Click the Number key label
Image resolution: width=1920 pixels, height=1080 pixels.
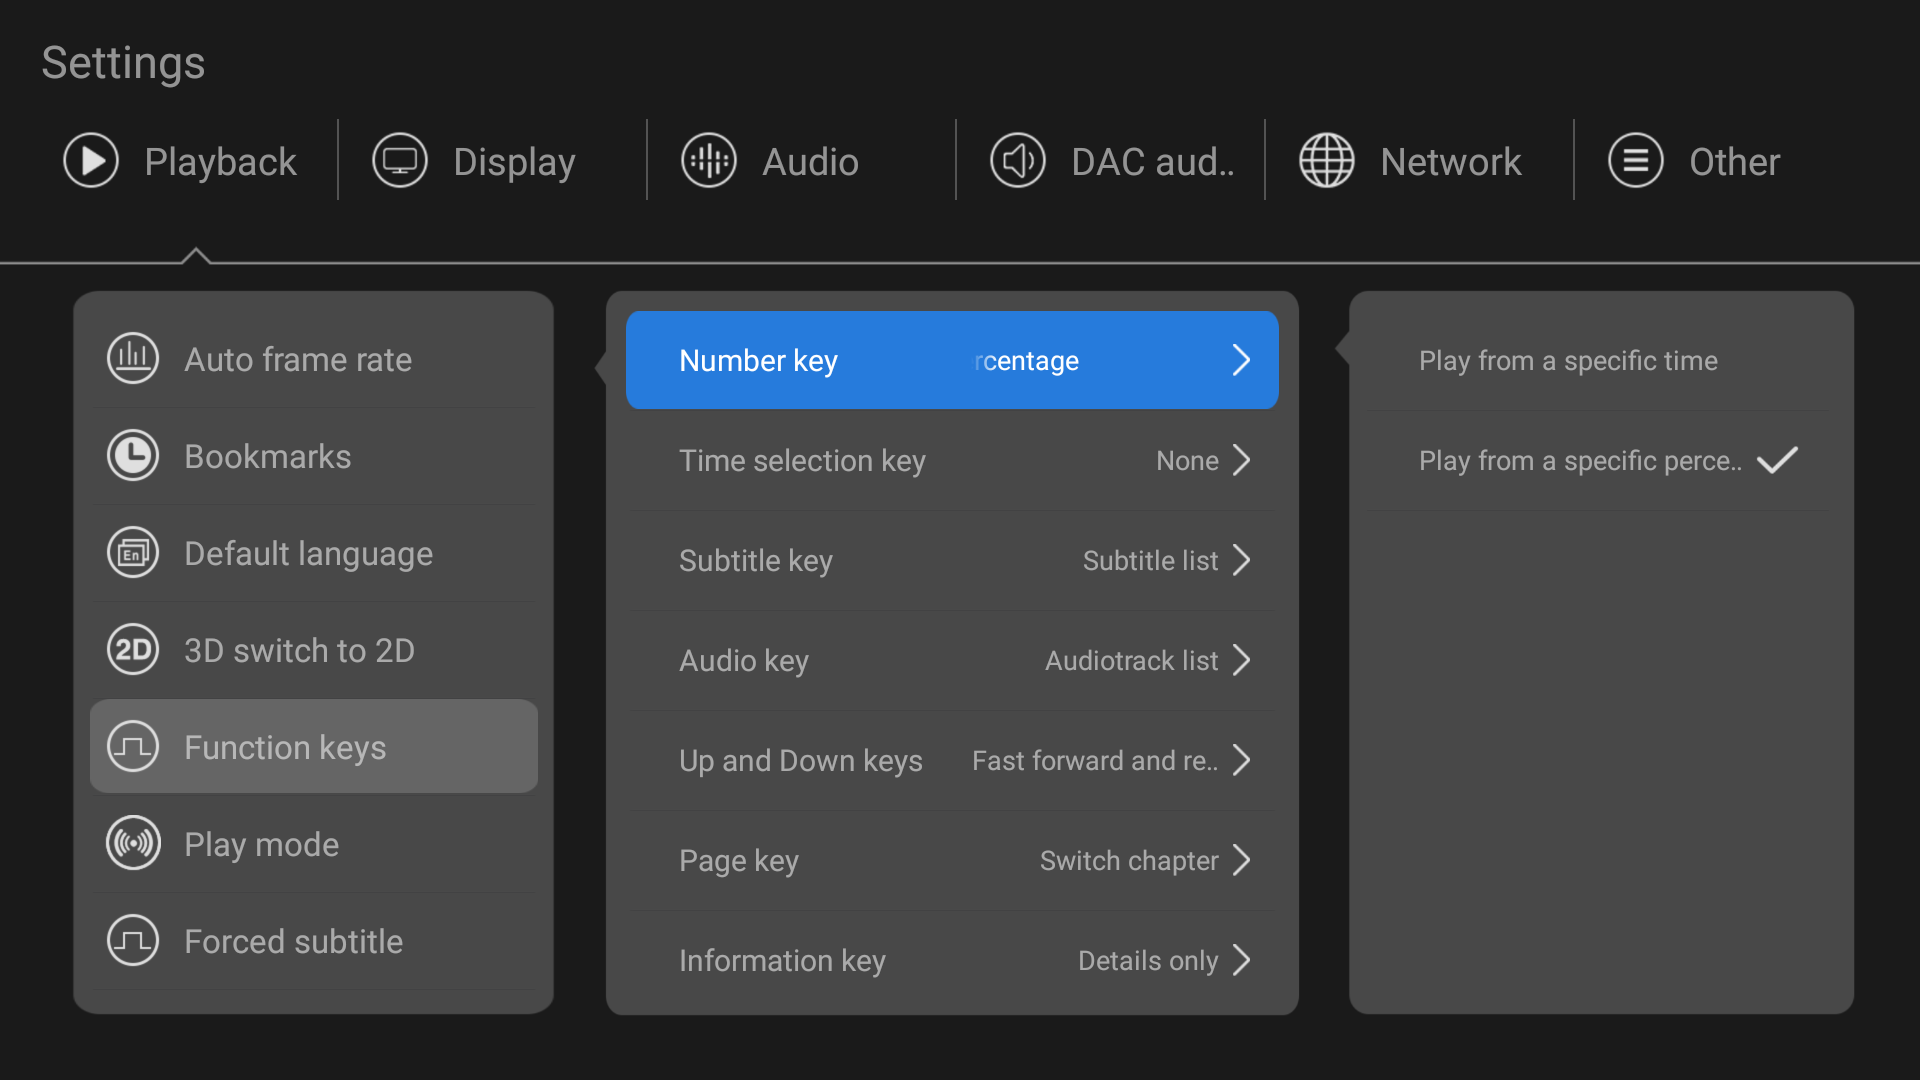click(x=758, y=360)
